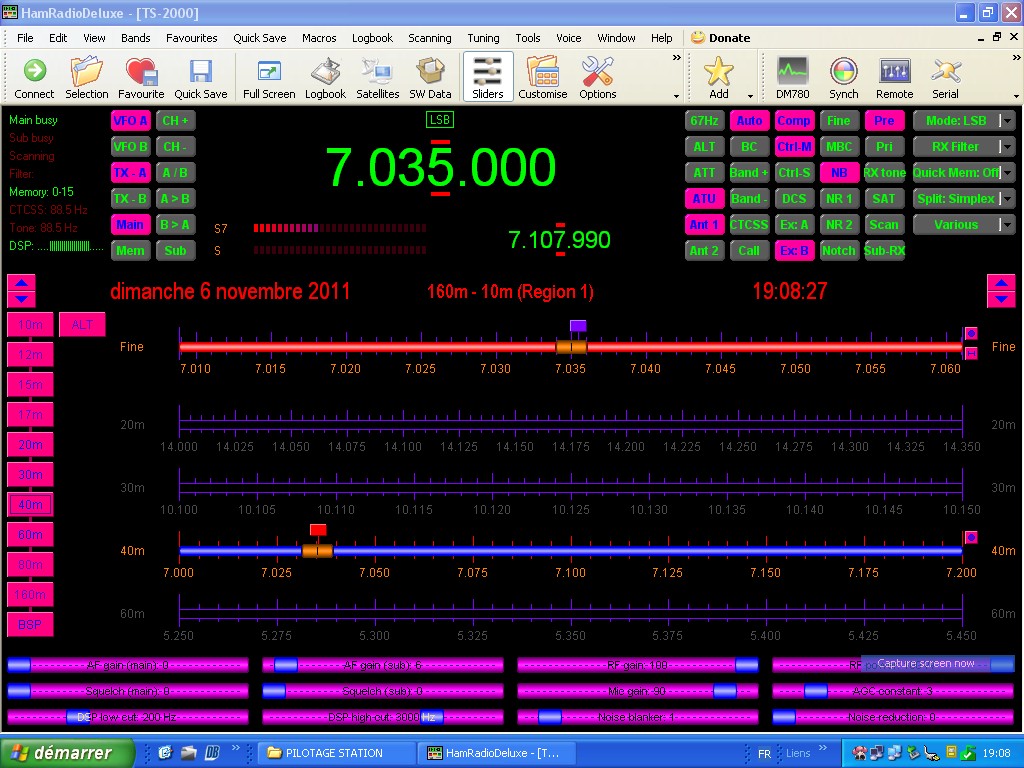
Task: Expand the main toolbar overflow chevron
Action: point(677,57)
